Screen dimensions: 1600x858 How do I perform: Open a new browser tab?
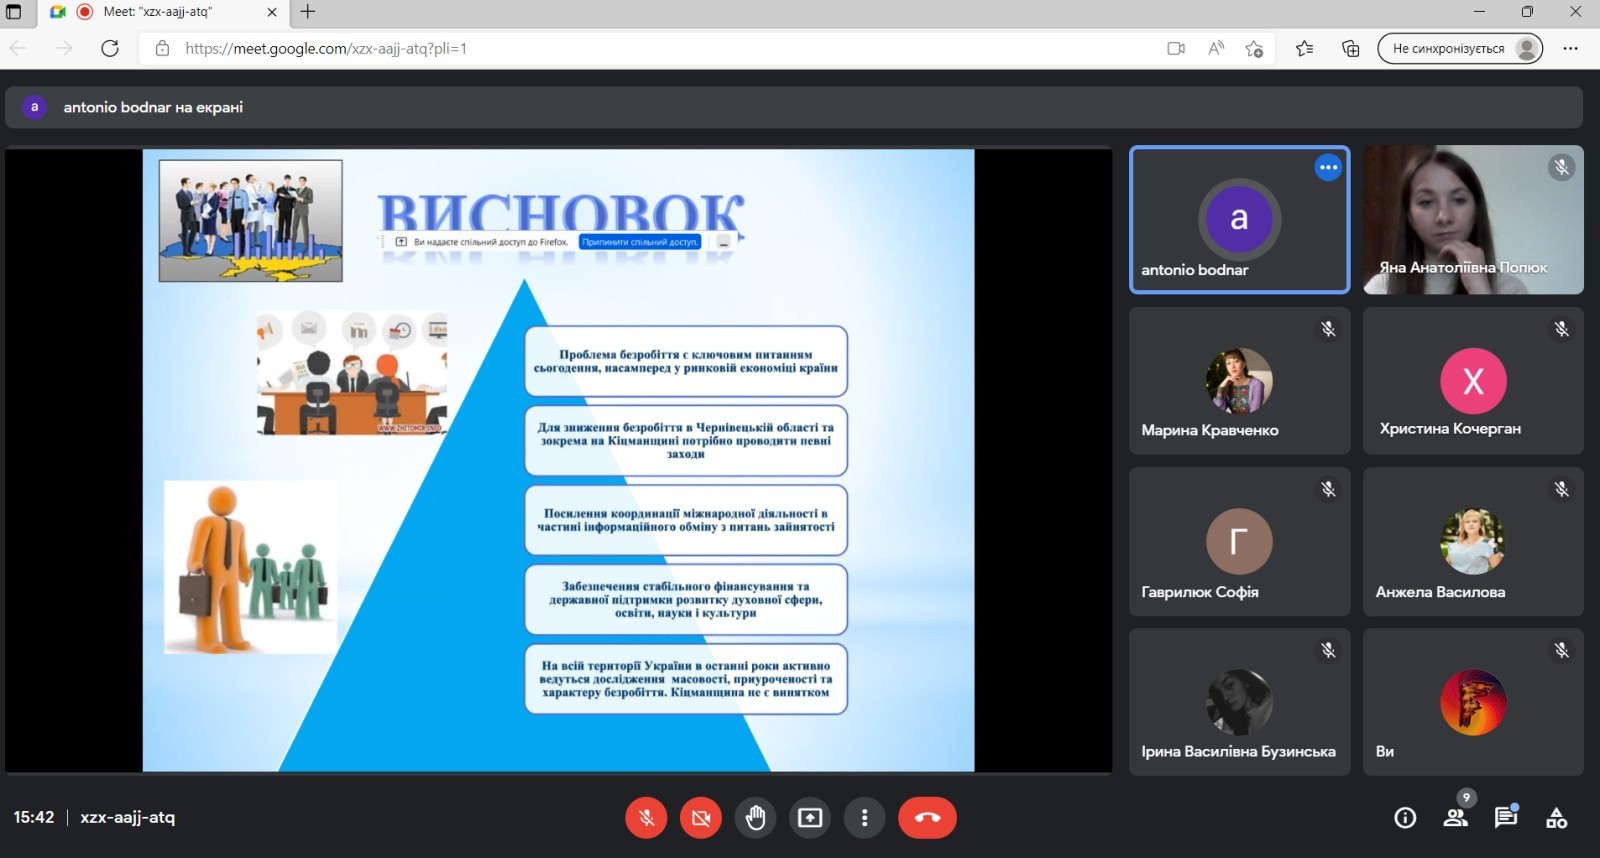(308, 12)
